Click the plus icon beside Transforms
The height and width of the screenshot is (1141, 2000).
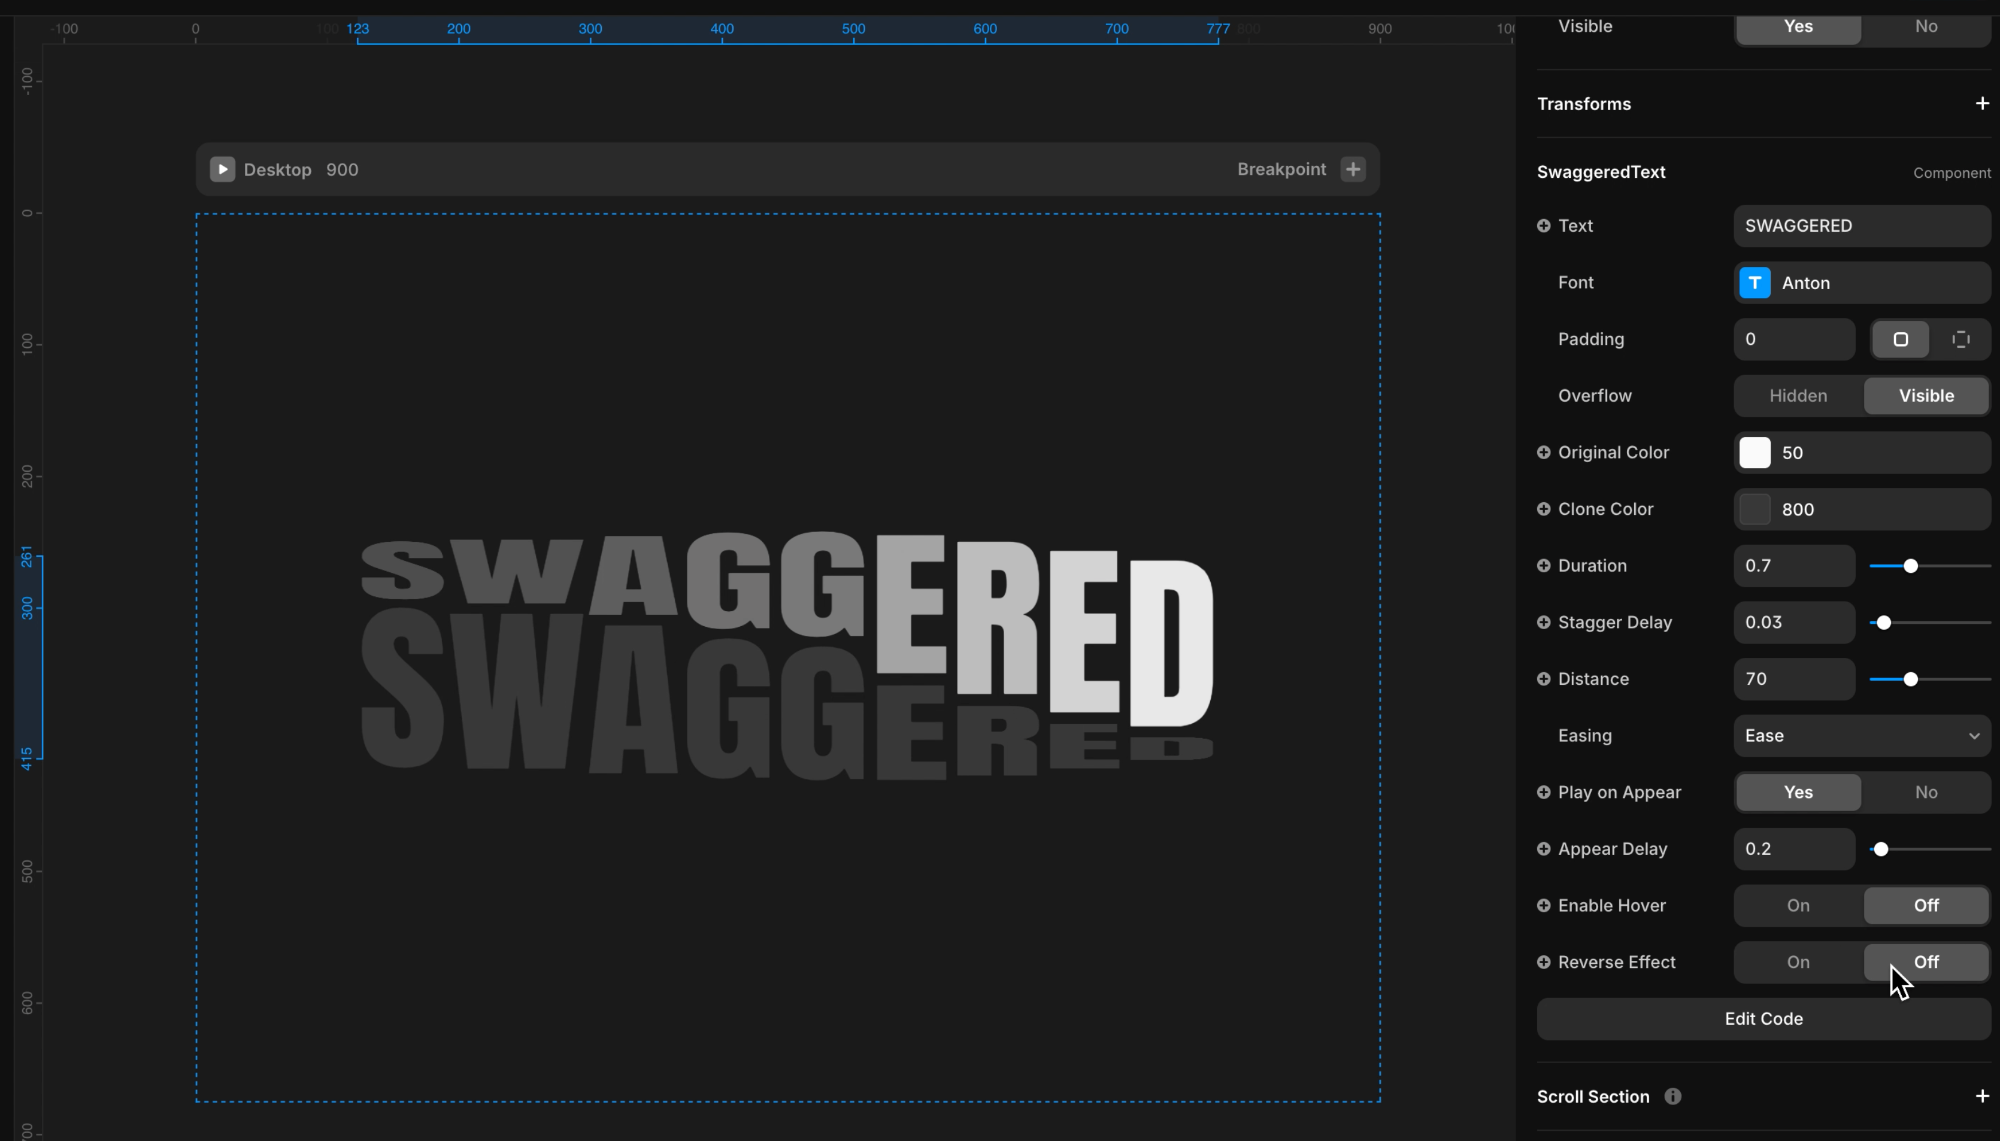1981,104
